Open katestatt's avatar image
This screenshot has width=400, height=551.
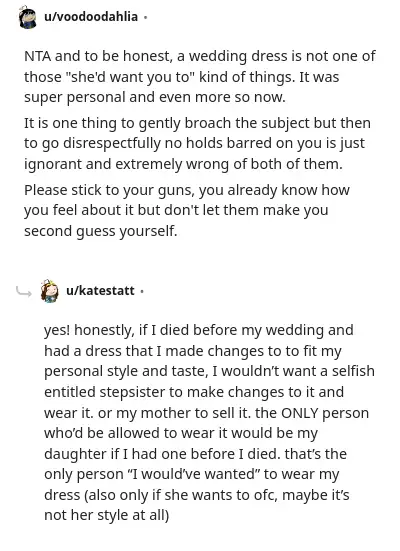click(x=49, y=291)
